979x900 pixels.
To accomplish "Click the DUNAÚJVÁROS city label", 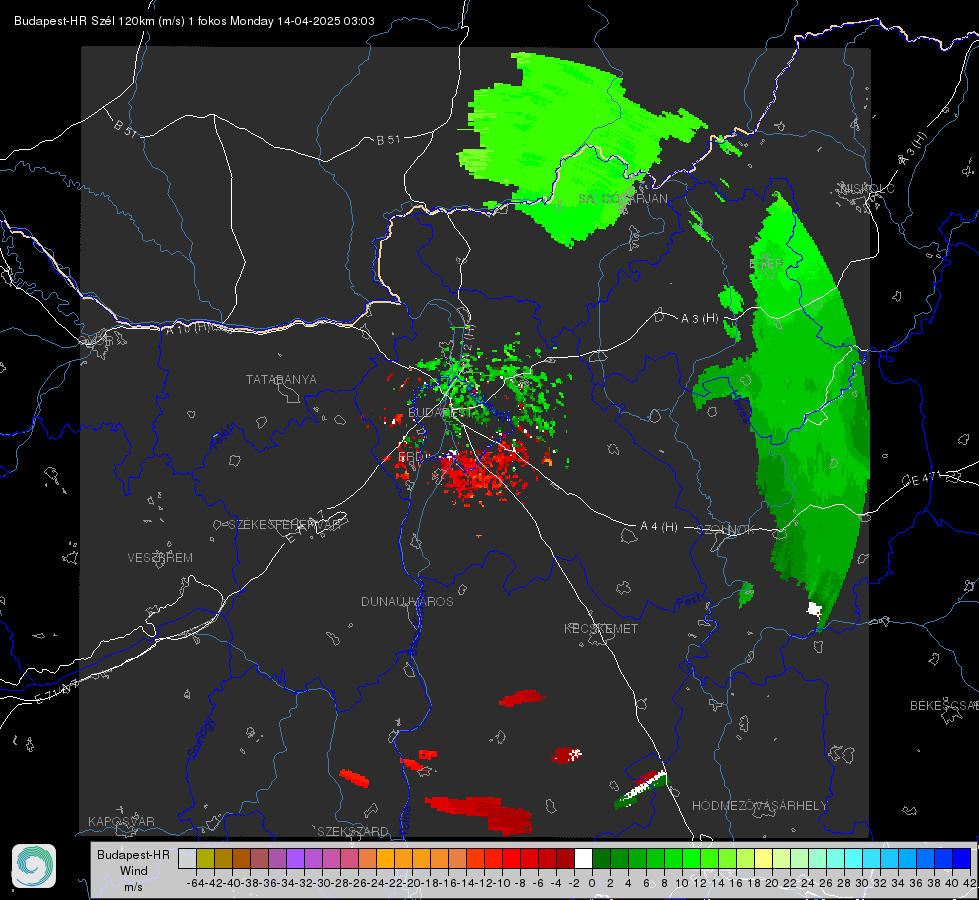I will point(407,601).
